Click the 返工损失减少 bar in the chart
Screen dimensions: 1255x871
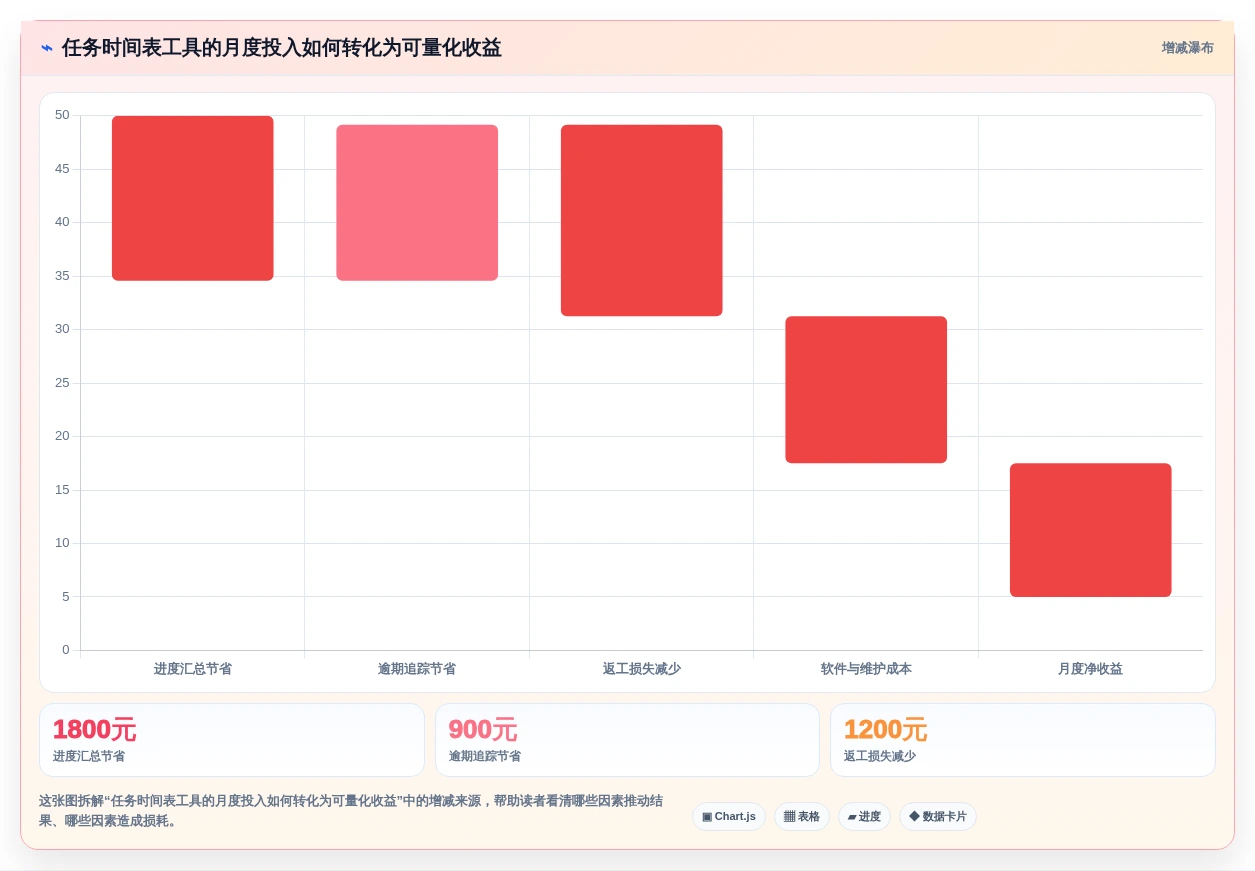(642, 220)
